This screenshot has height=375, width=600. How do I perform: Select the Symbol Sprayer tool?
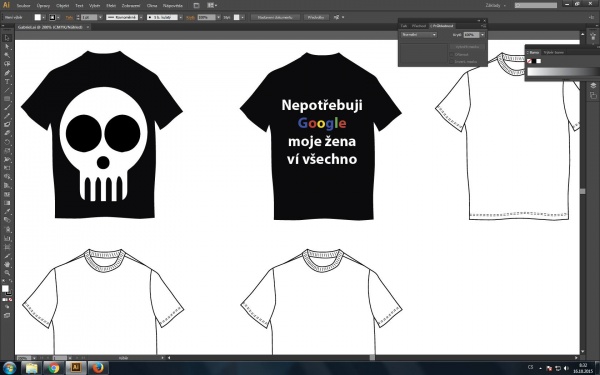point(7,229)
